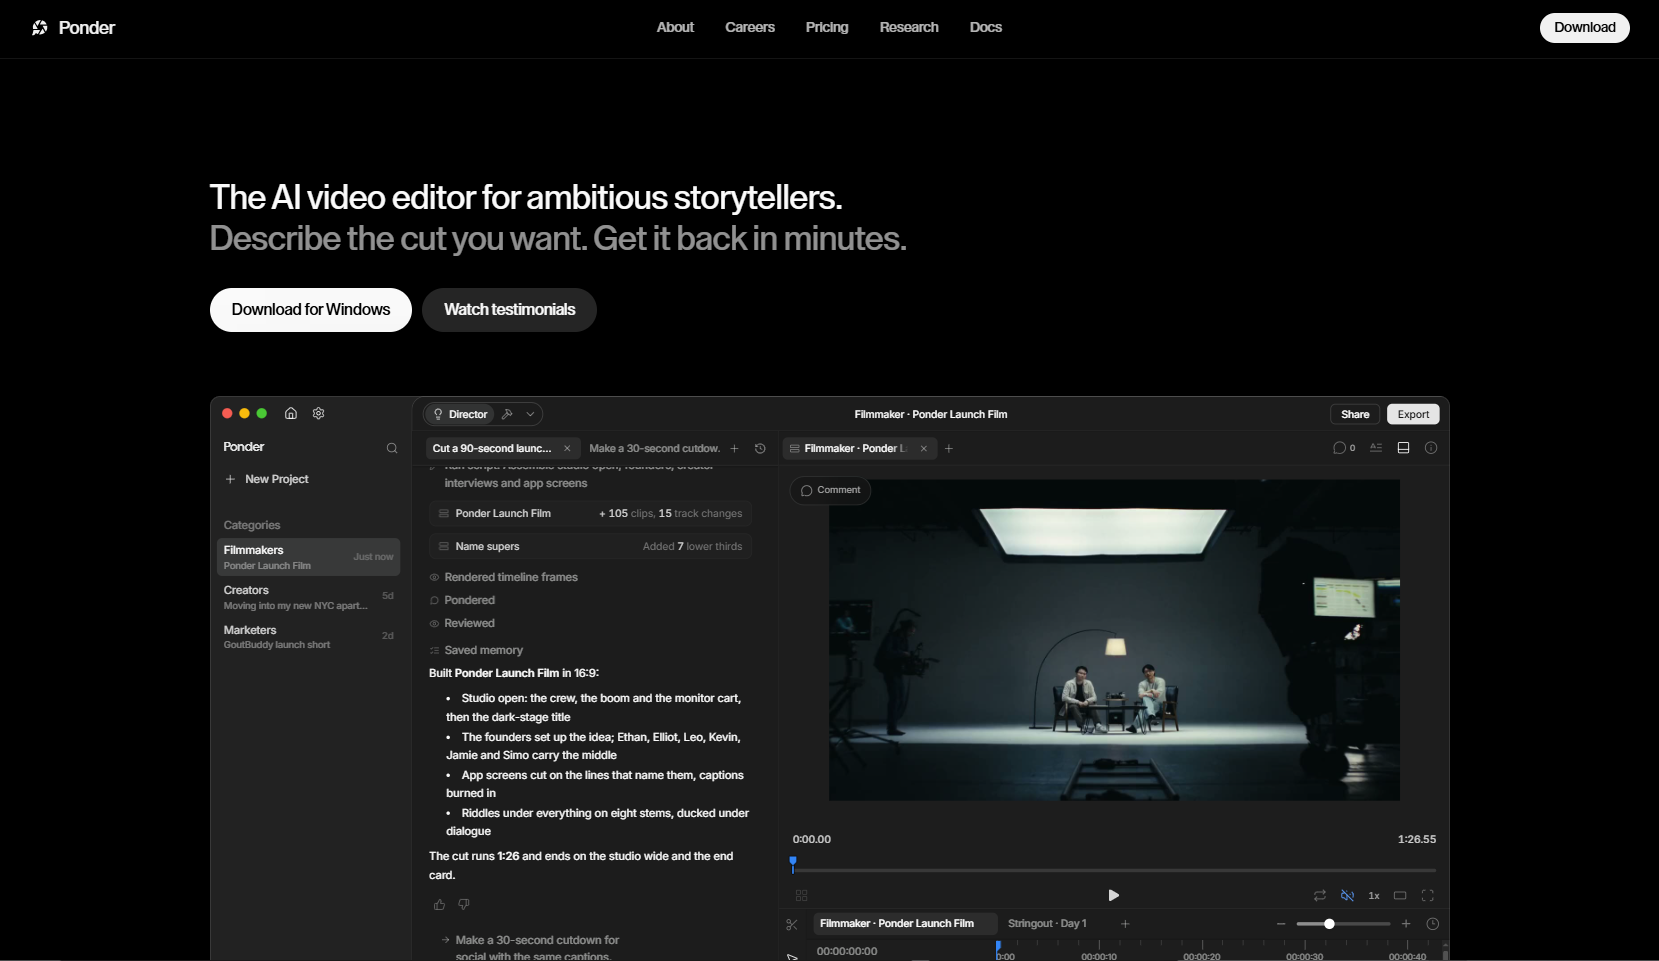This screenshot has width=1659, height=961.
Task: Expand the Ponder Launch Film changes row
Action: 591,514
